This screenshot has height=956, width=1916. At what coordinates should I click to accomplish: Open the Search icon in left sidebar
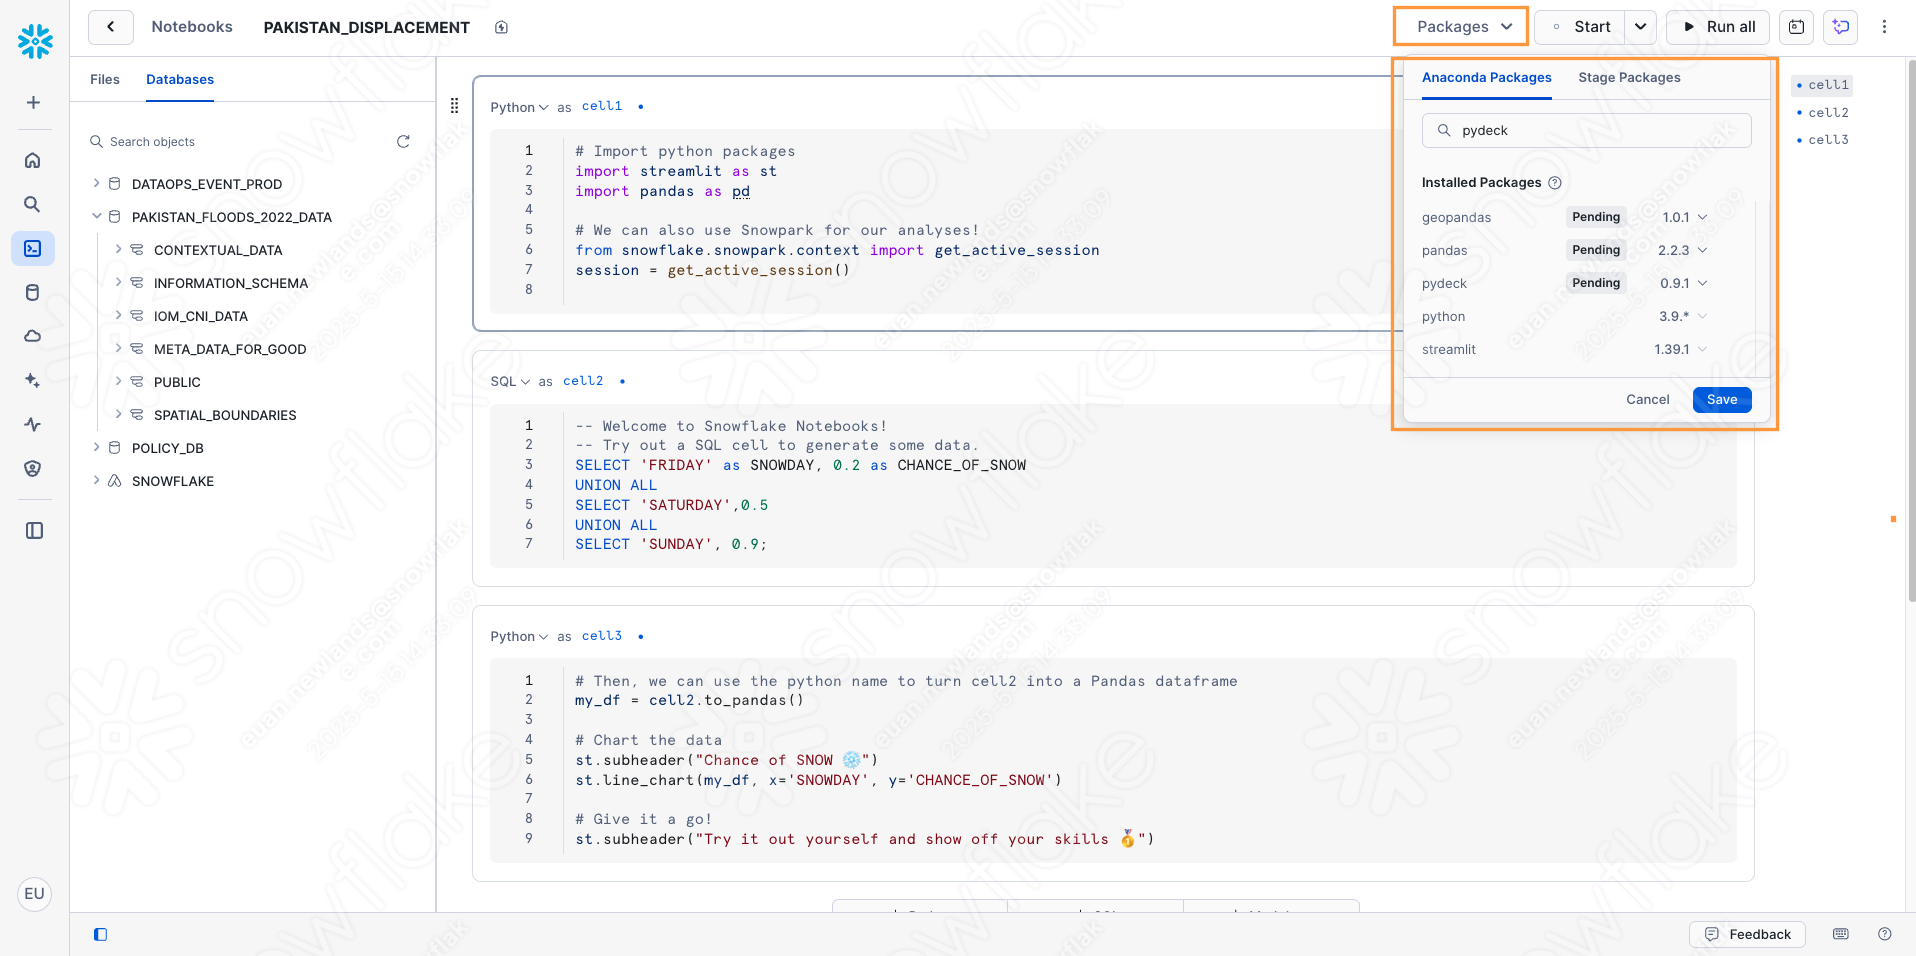click(x=33, y=204)
